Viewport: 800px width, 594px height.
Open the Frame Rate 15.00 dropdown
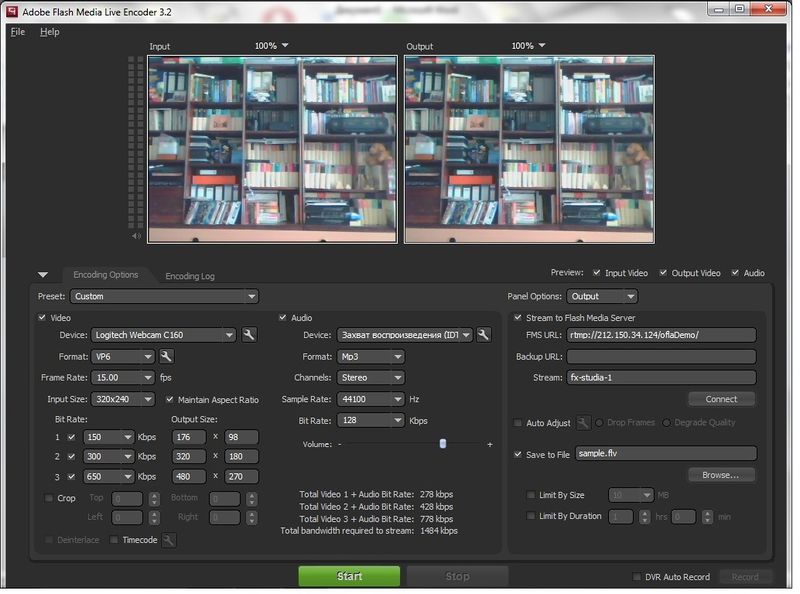pyautogui.click(x=122, y=378)
